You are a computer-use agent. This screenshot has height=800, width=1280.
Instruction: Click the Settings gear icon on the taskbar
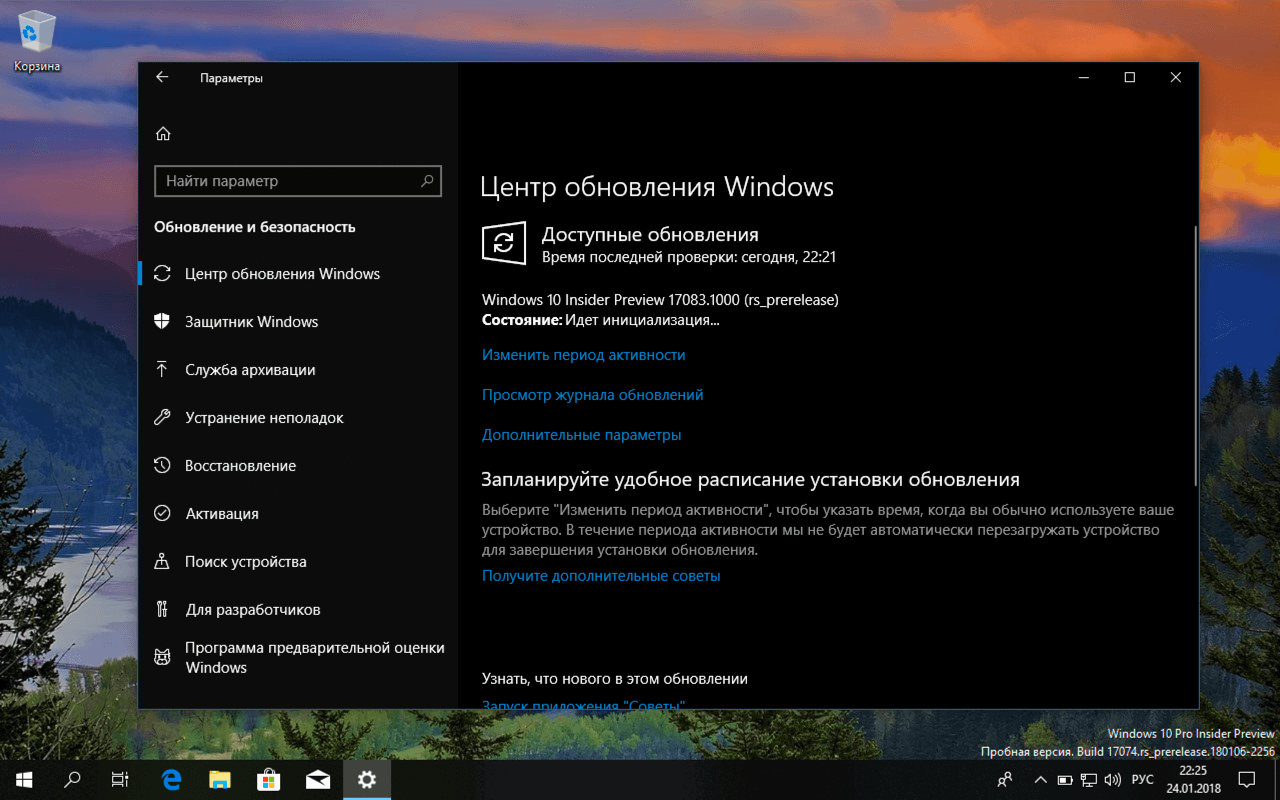(x=367, y=780)
